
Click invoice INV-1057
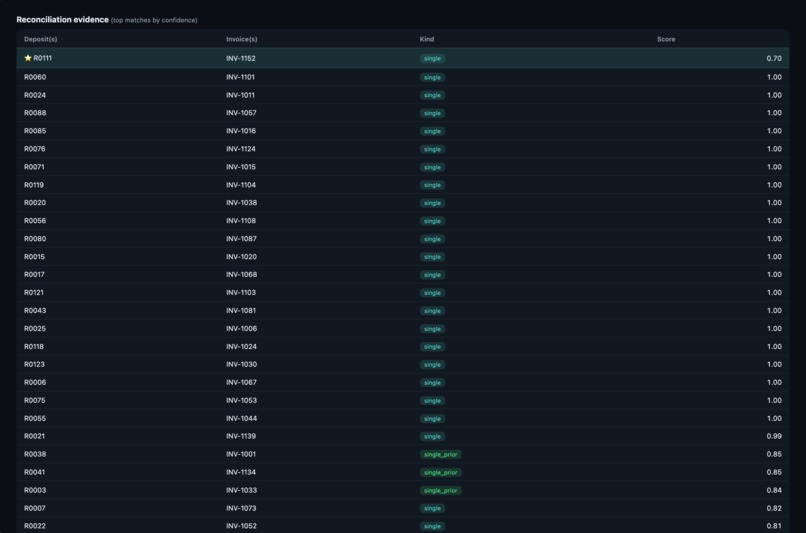[x=241, y=113]
